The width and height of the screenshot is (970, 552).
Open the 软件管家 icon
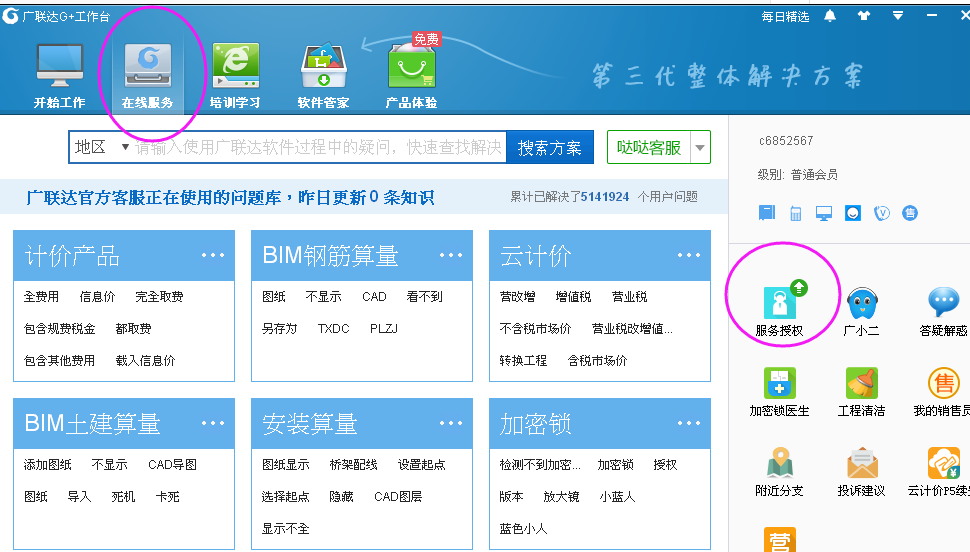(x=324, y=66)
